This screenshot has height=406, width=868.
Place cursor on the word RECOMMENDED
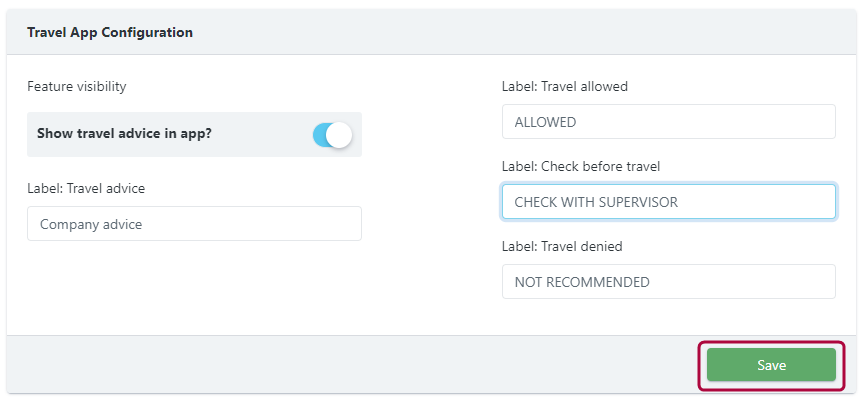pos(598,282)
